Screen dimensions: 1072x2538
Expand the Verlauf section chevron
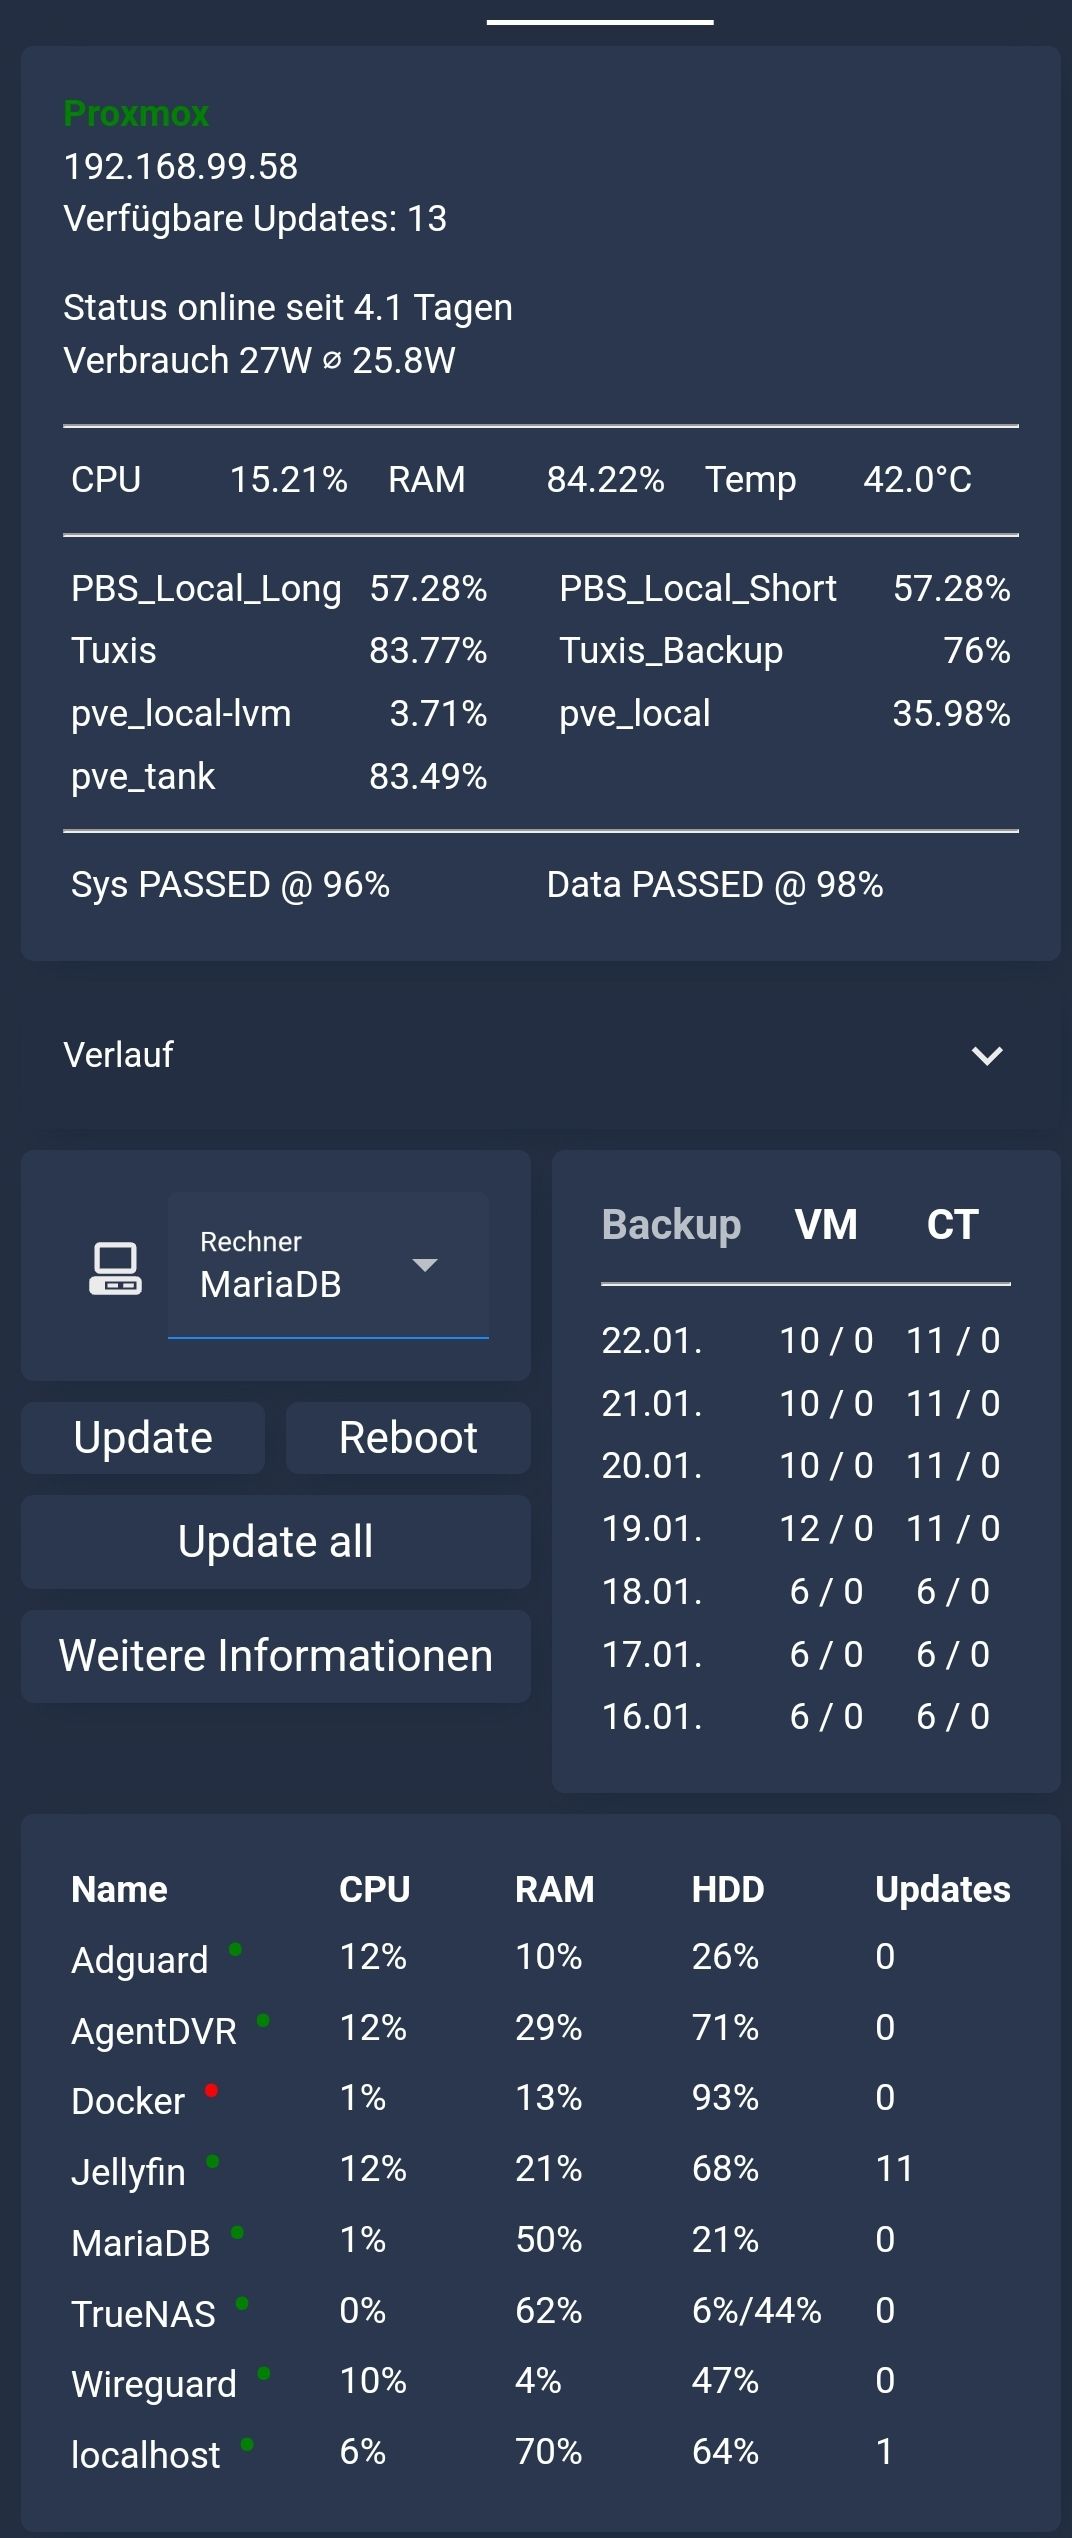tap(987, 1055)
